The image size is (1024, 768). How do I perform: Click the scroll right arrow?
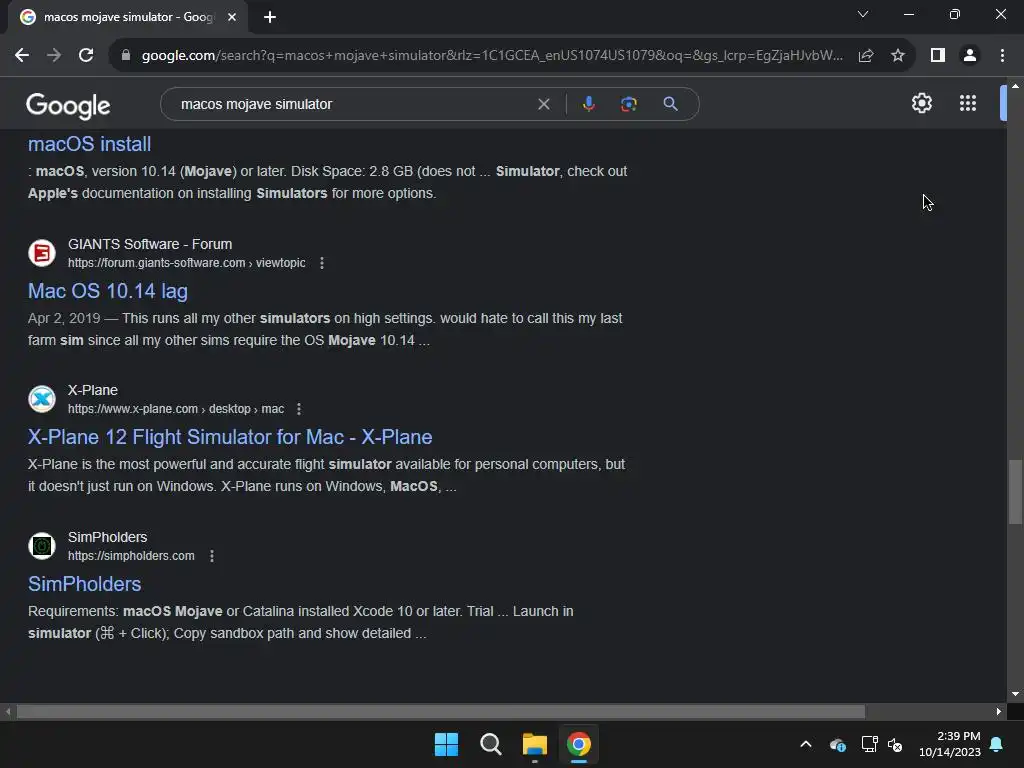click(999, 712)
